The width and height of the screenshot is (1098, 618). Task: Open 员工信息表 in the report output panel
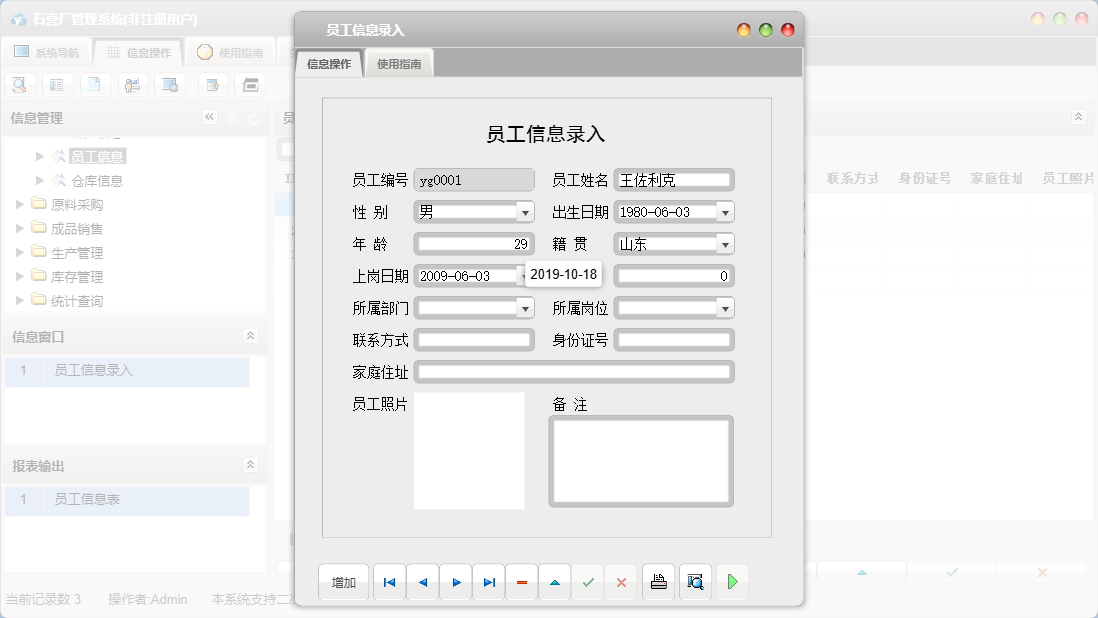tap(88, 500)
